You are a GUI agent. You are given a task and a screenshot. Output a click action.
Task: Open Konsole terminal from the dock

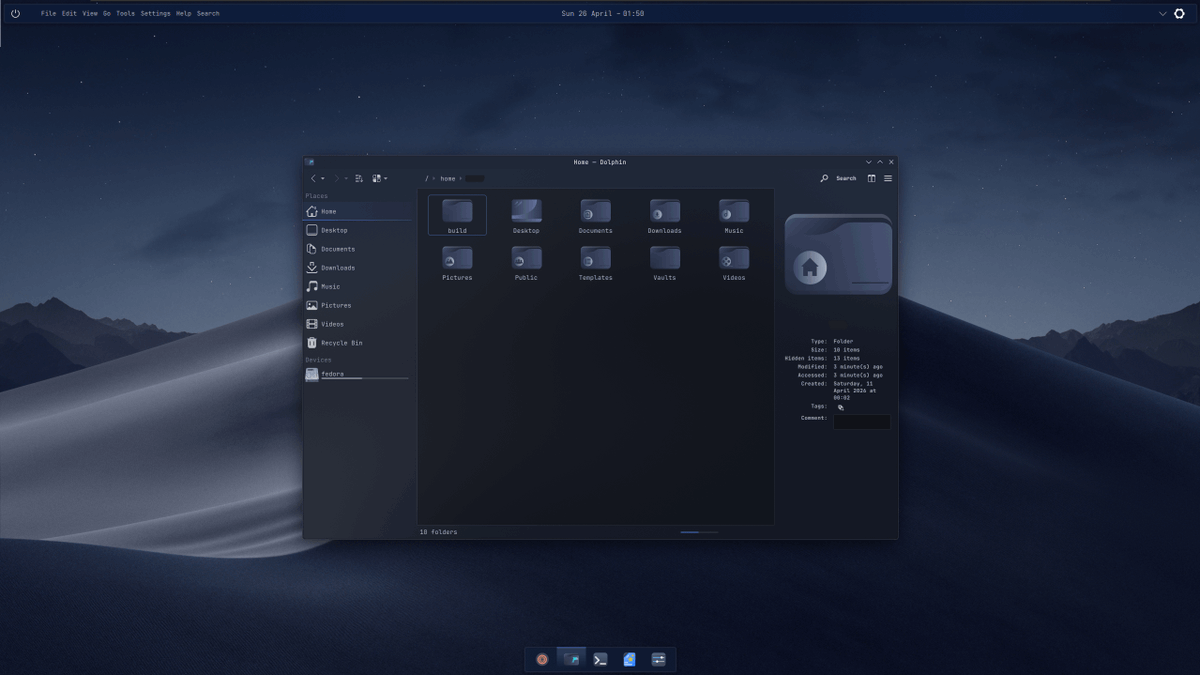pos(600,659)
